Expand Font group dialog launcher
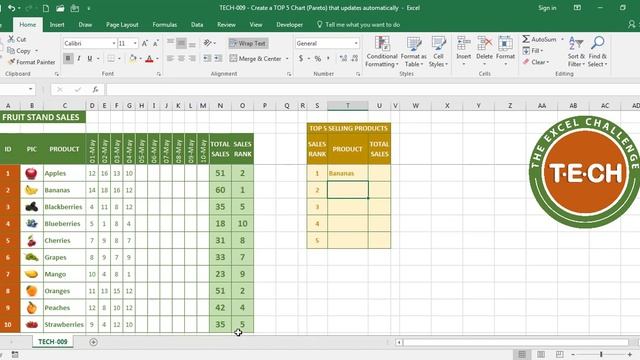Viewport: 640px width, 360px height. click(159, 74)
